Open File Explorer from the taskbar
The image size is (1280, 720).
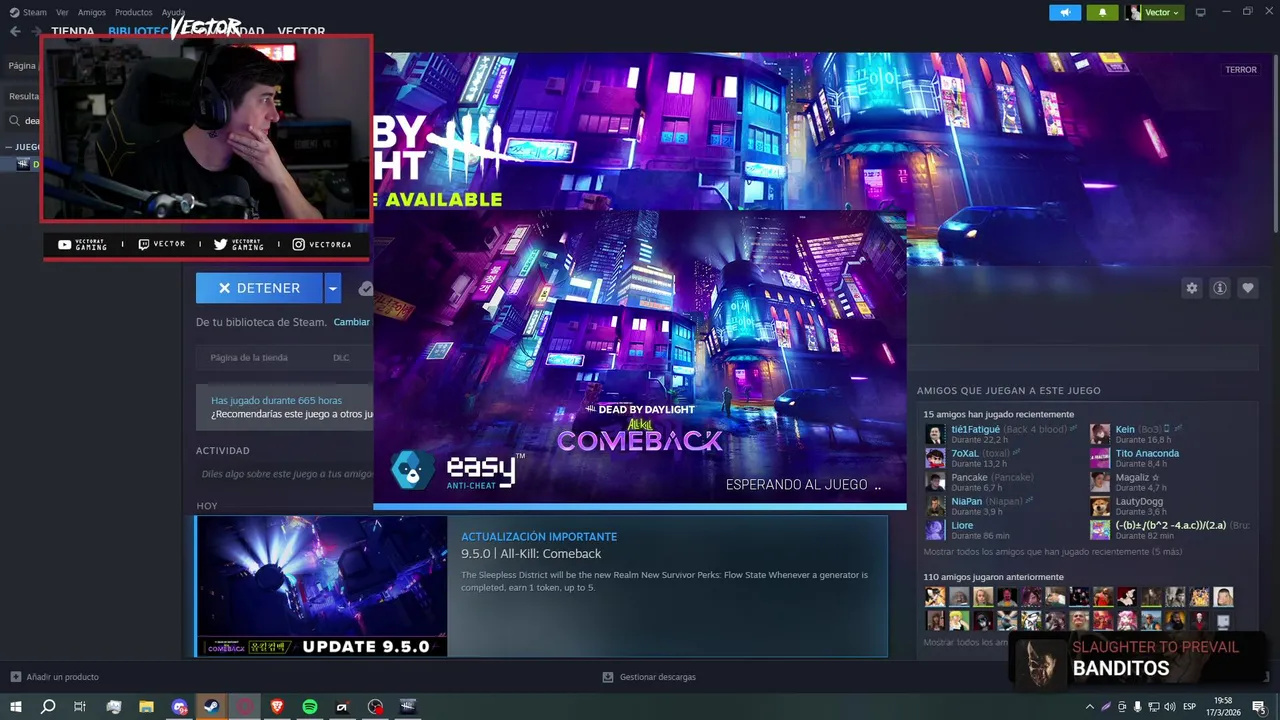[146, 706]
